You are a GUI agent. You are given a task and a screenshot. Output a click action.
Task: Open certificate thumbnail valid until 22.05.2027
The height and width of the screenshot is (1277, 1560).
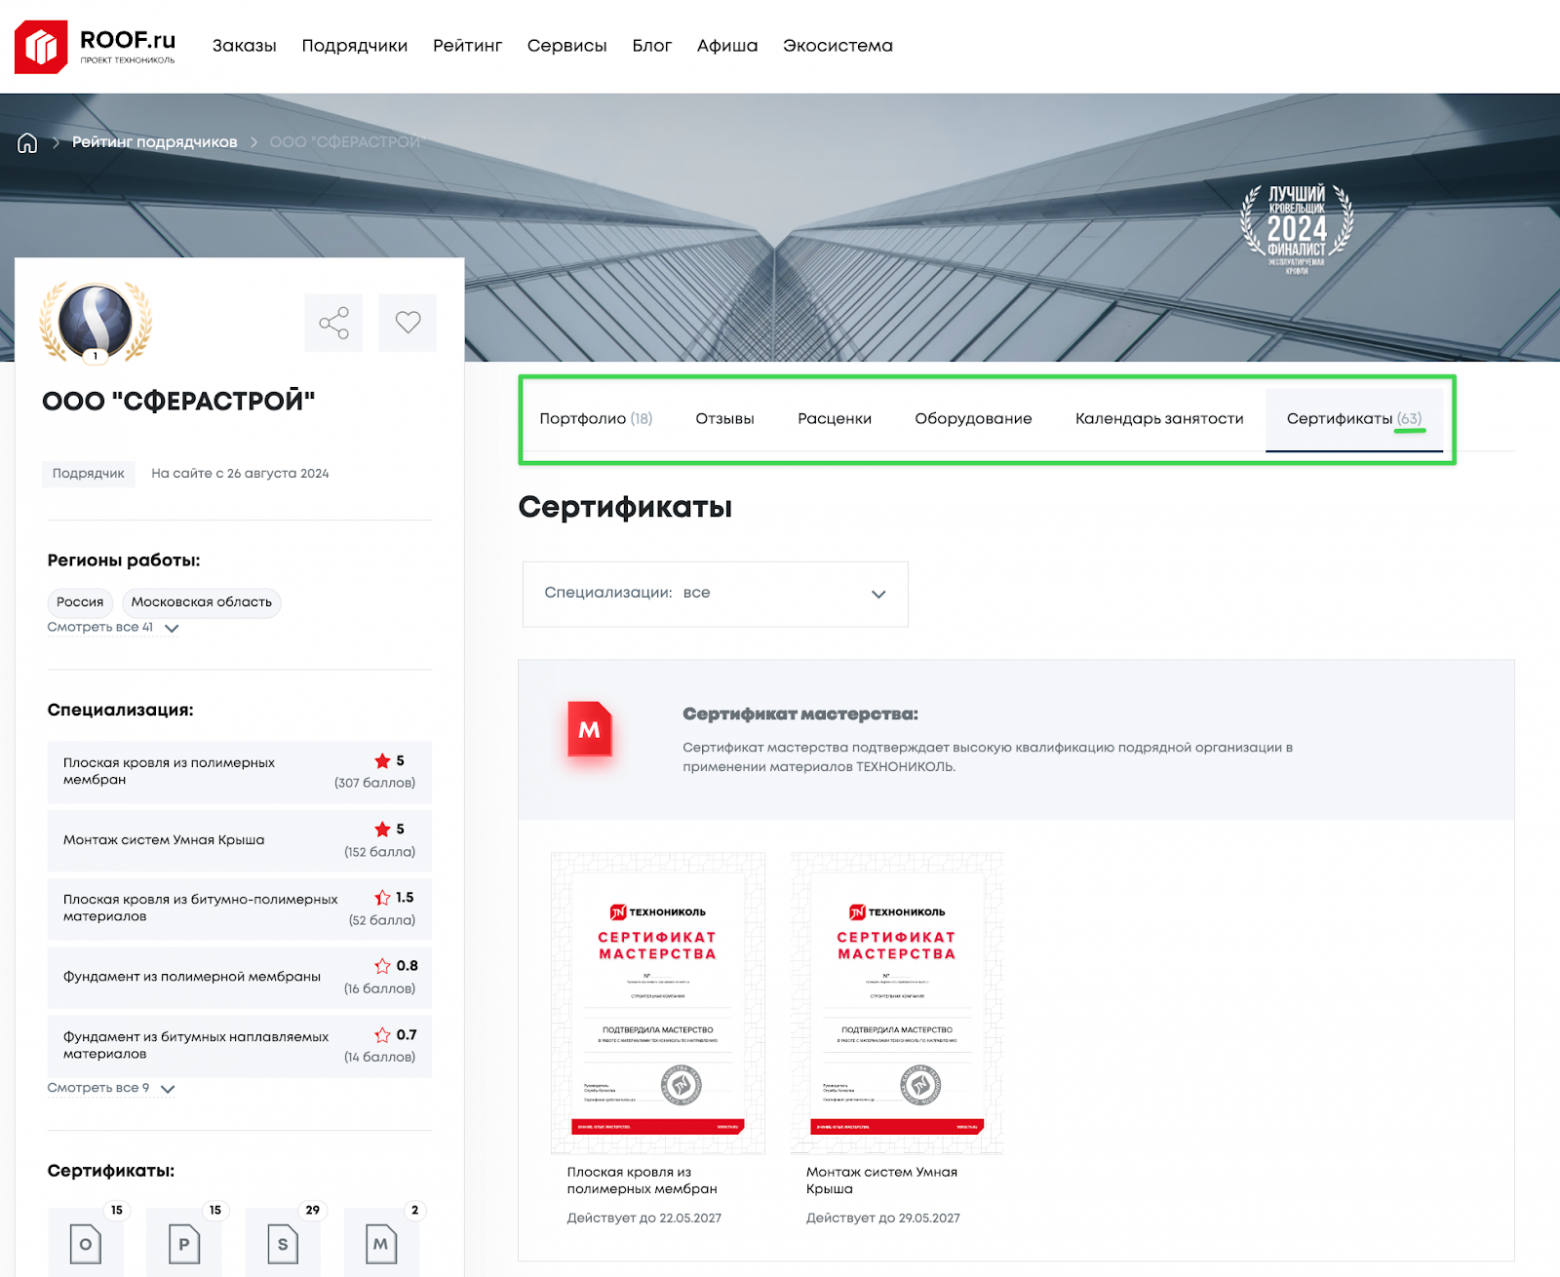coord(658,1003)
